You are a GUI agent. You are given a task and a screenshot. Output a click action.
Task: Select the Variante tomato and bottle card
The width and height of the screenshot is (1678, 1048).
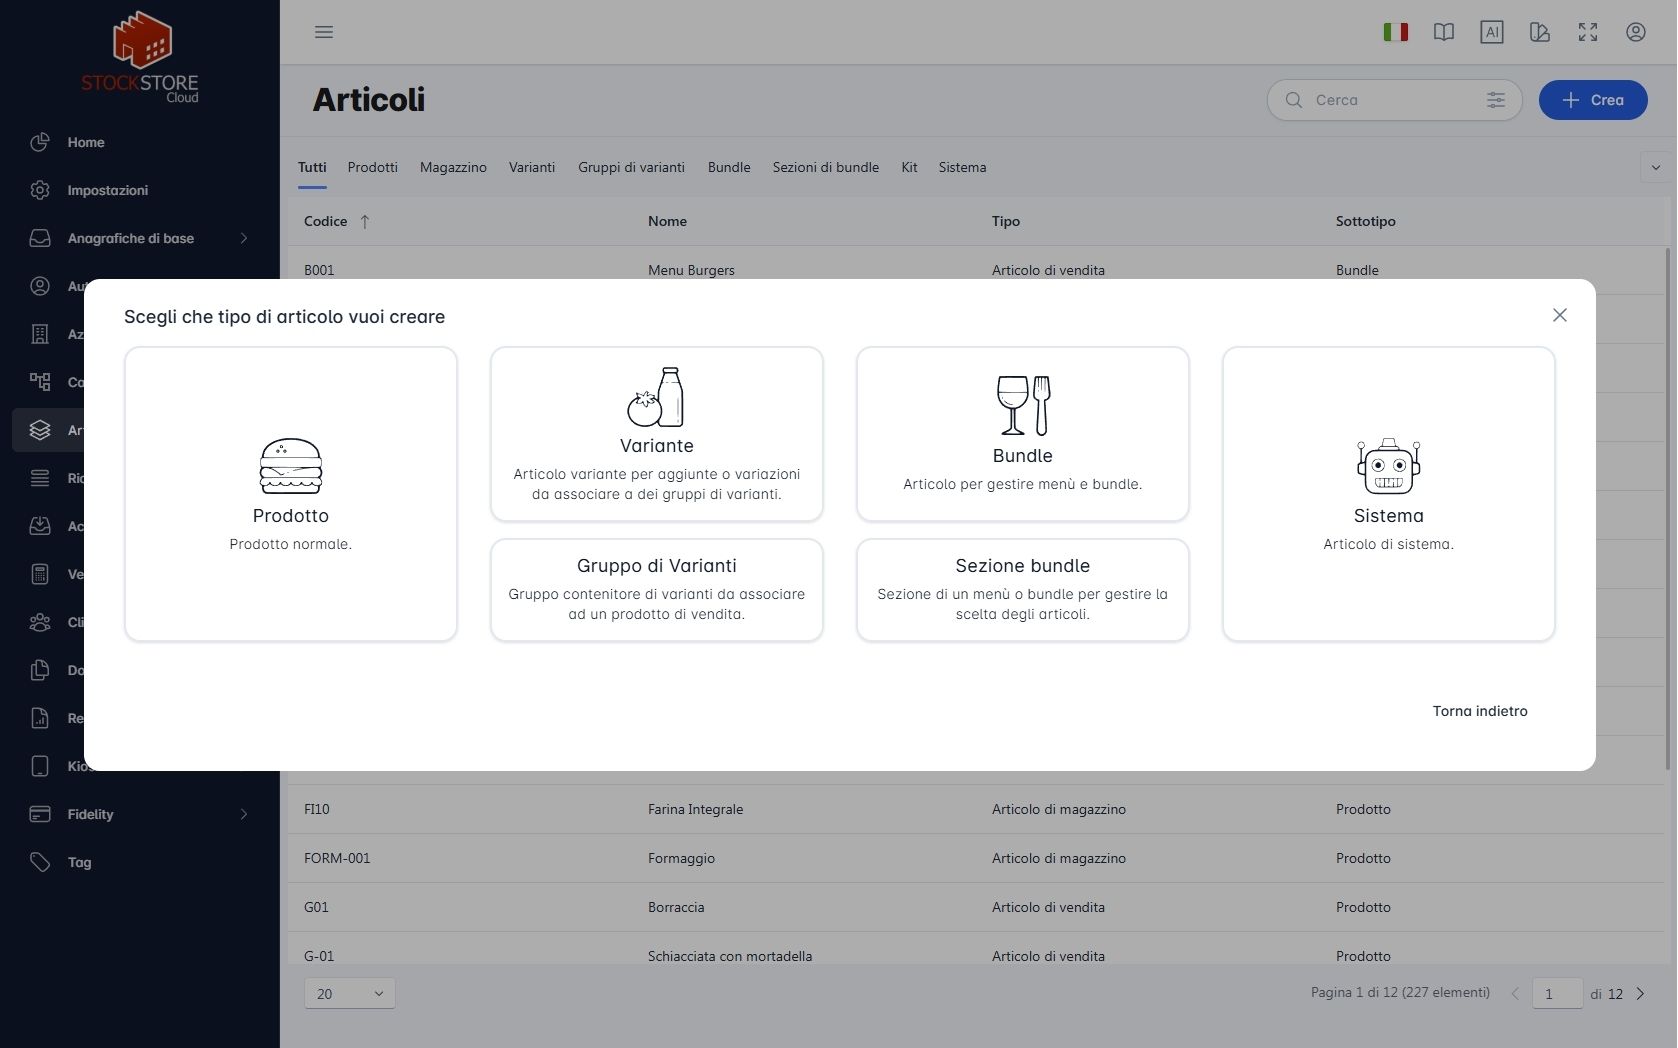pos(656,434)
